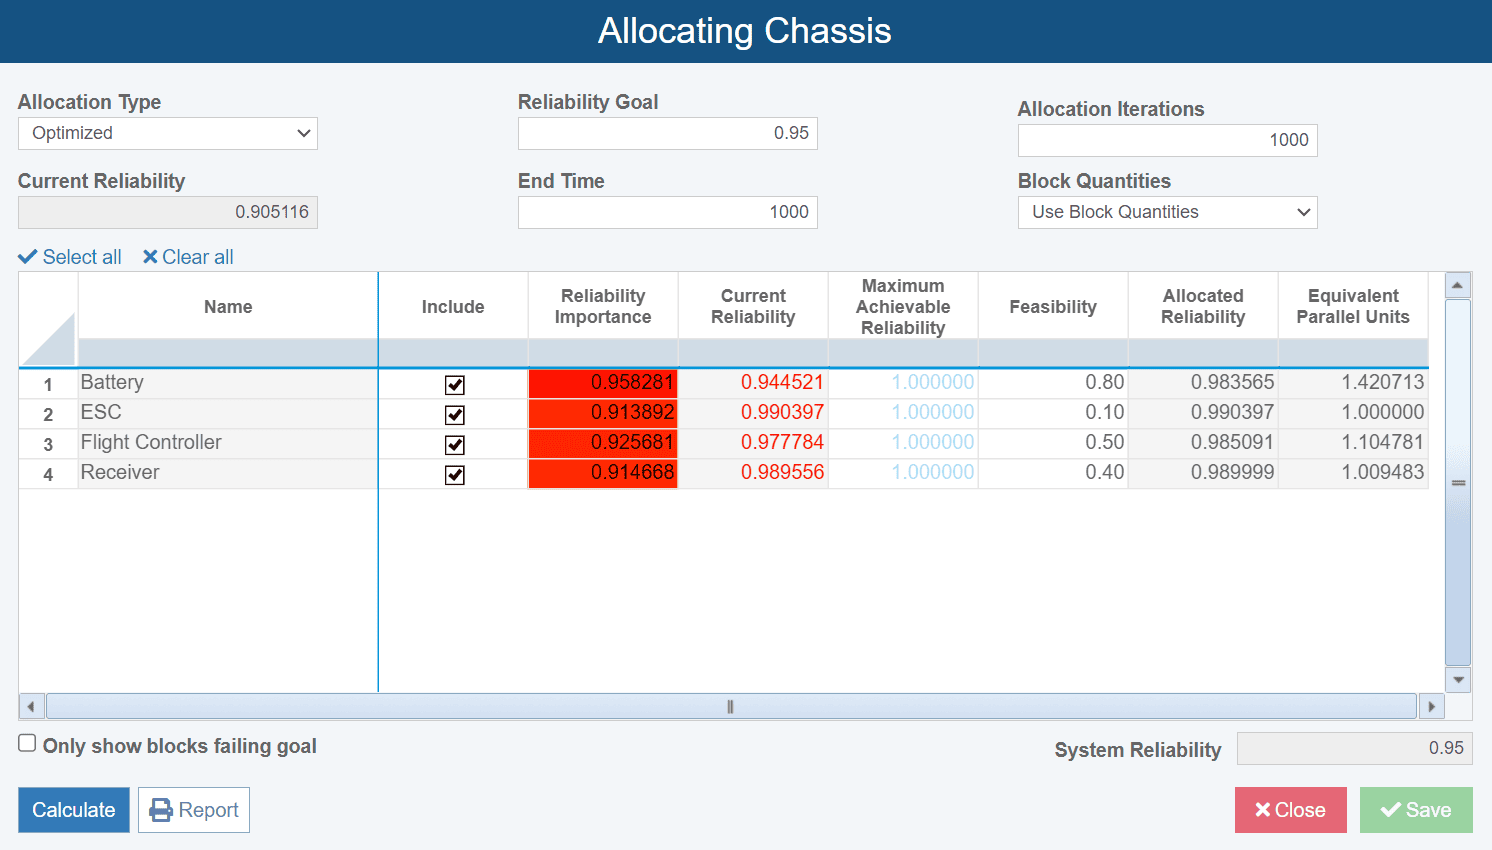Expand the Block Quantities dropdown
Screen dimensions: 1492x850
tap(1167, 212)
